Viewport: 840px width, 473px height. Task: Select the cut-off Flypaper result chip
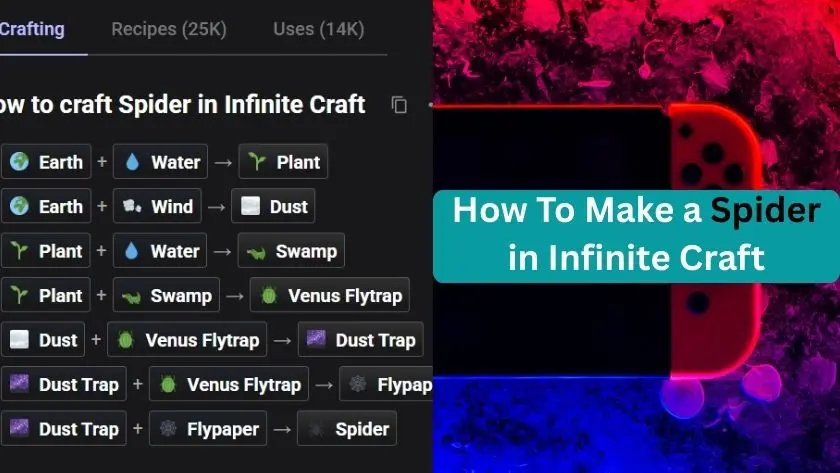coord(386,384)
